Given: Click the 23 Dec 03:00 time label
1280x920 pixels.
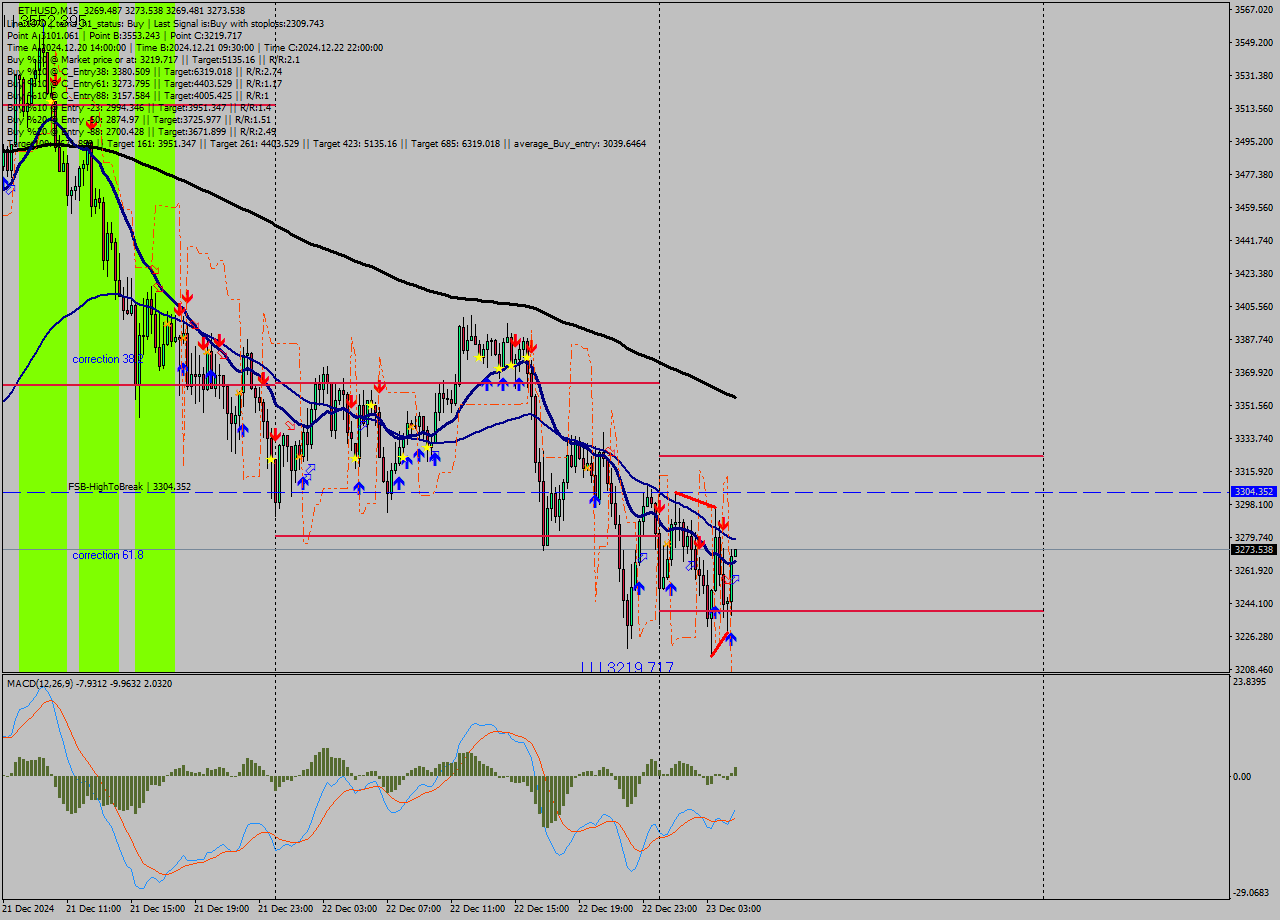Looking at the screenshot, I should [733, 909].
